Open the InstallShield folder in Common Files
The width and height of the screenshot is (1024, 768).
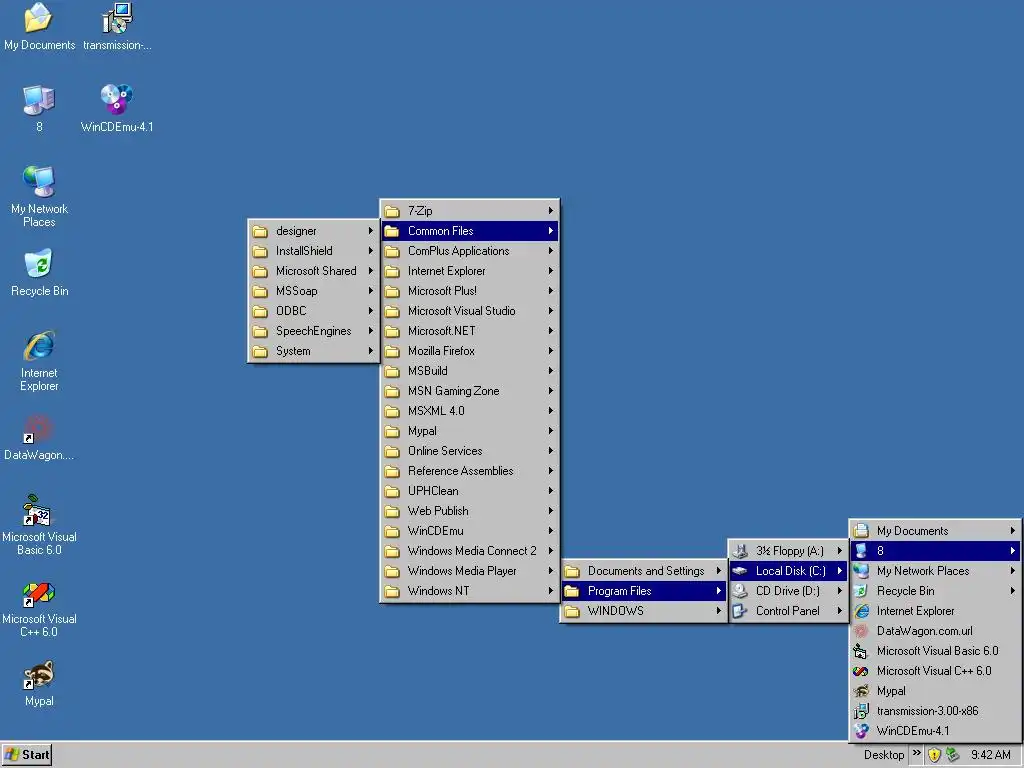pos(313,251)
